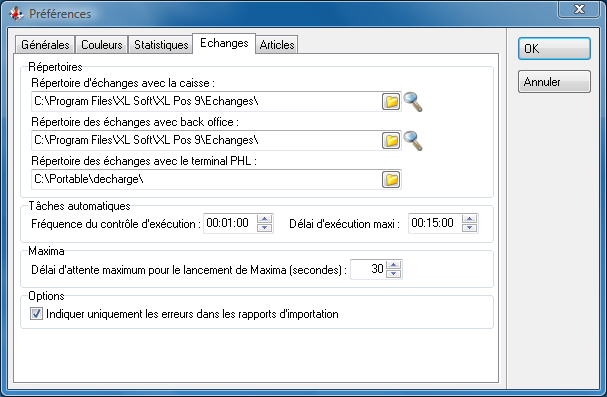Confirm preferences with OK button

[x=554, y=49]
